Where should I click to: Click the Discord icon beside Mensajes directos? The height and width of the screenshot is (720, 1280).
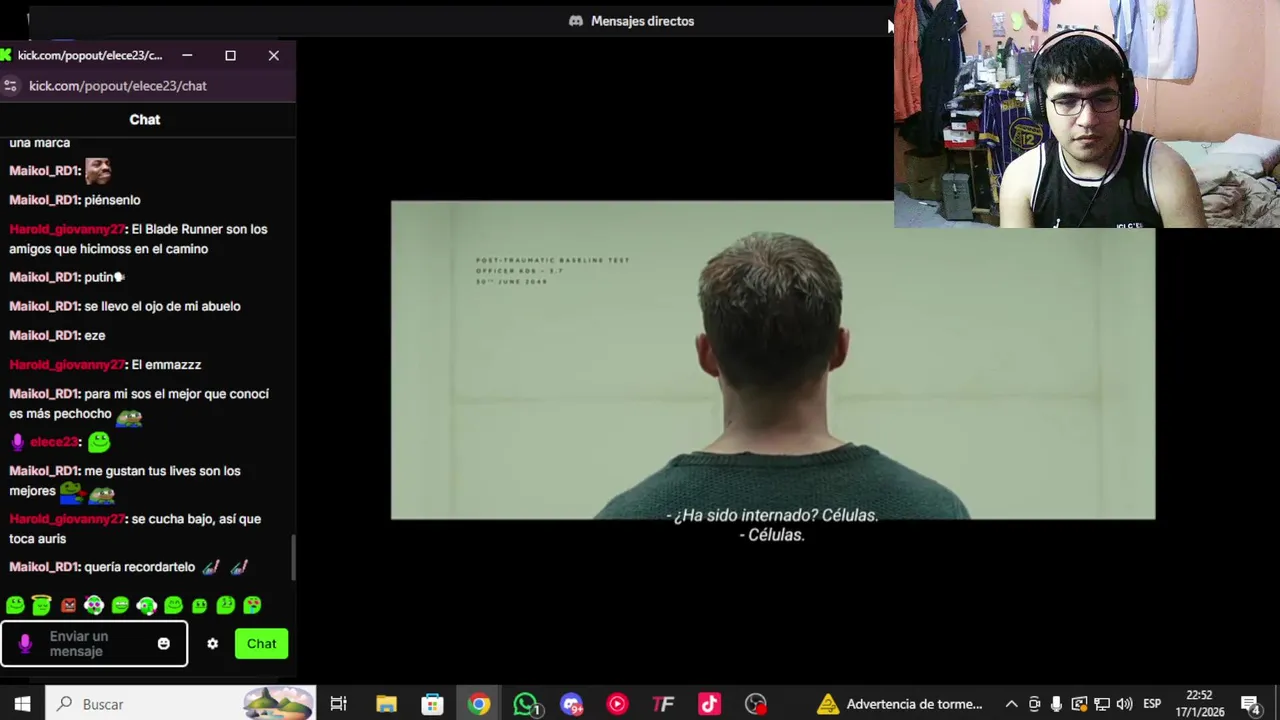point(576,21)
